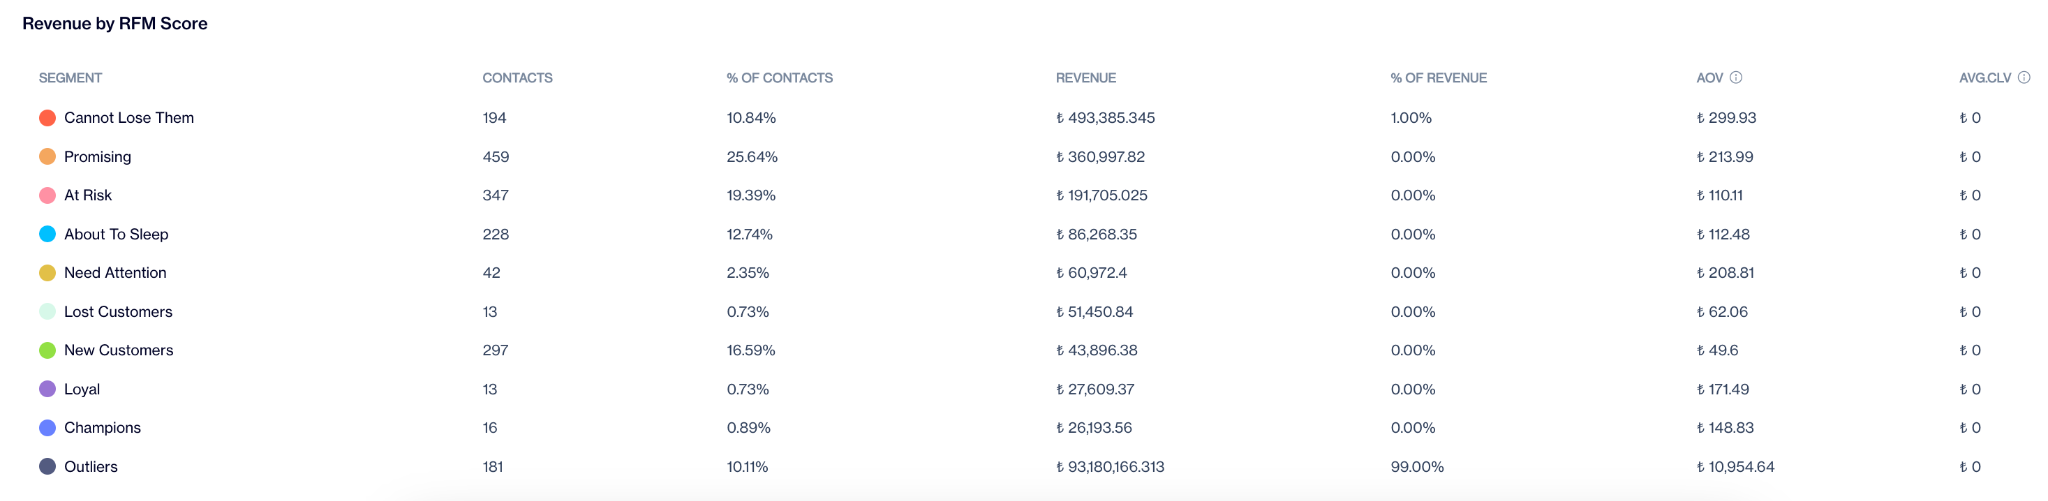Click the Promising contacts count 459

pos(496,157)
